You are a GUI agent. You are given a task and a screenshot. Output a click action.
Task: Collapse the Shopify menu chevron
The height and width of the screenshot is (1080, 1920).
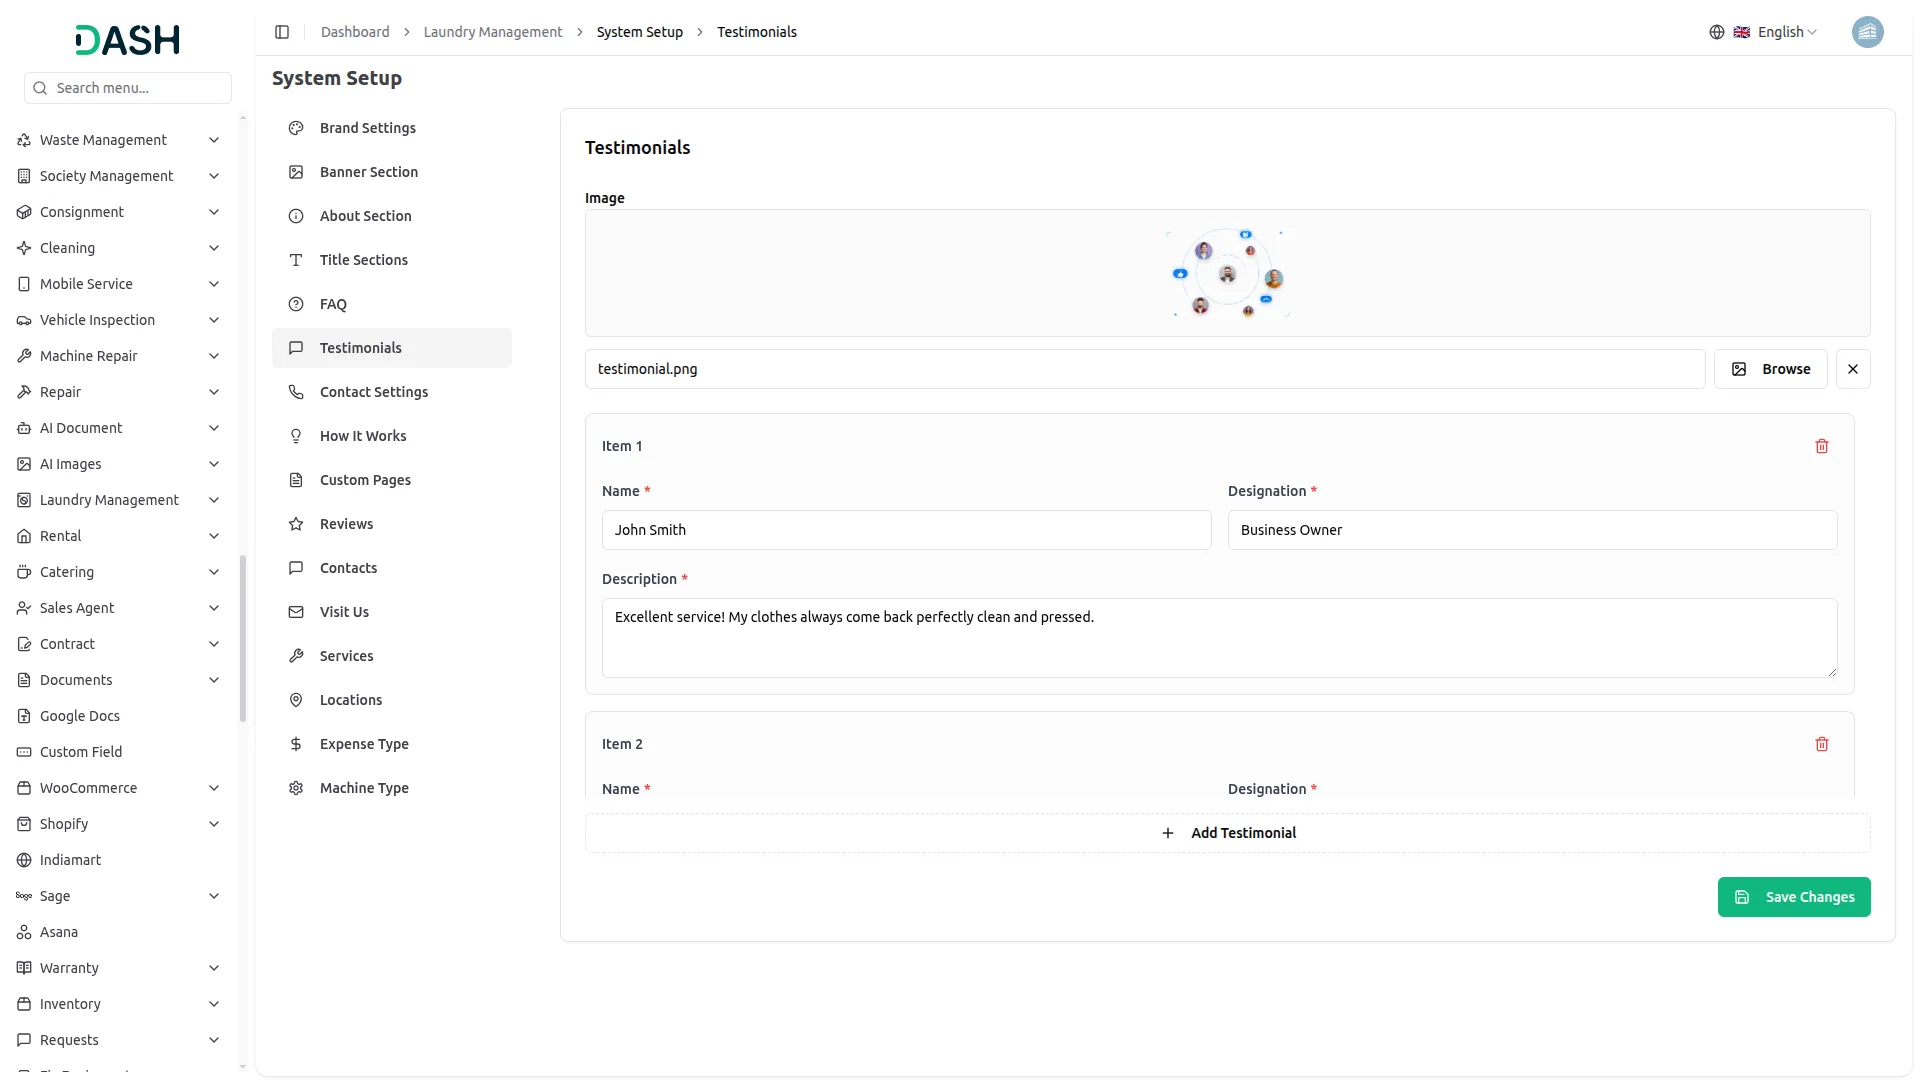[x=213, y=823]
